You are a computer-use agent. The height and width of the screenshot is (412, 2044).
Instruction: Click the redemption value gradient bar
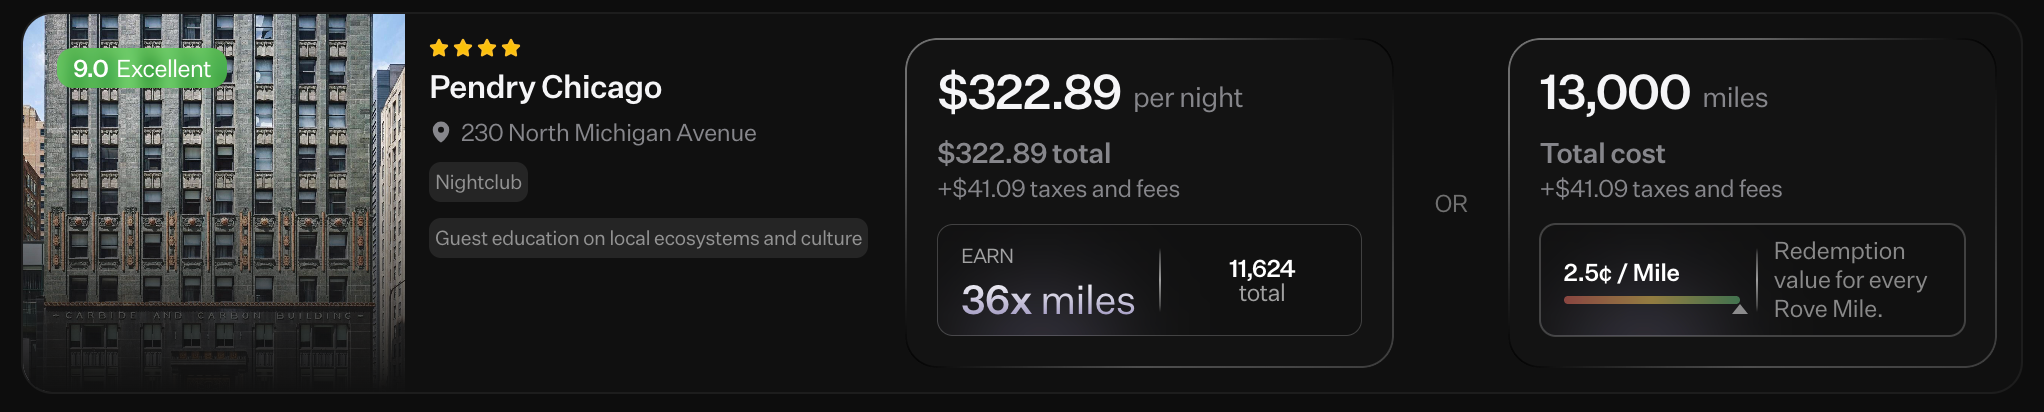[1651, 299]
